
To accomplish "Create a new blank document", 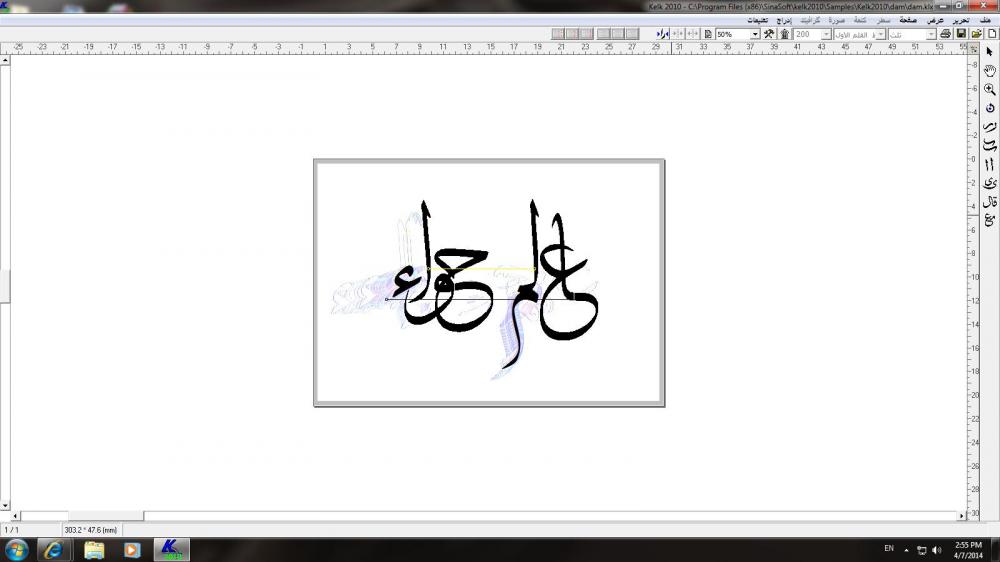I will pyautogui.click(x=991, y=34).
